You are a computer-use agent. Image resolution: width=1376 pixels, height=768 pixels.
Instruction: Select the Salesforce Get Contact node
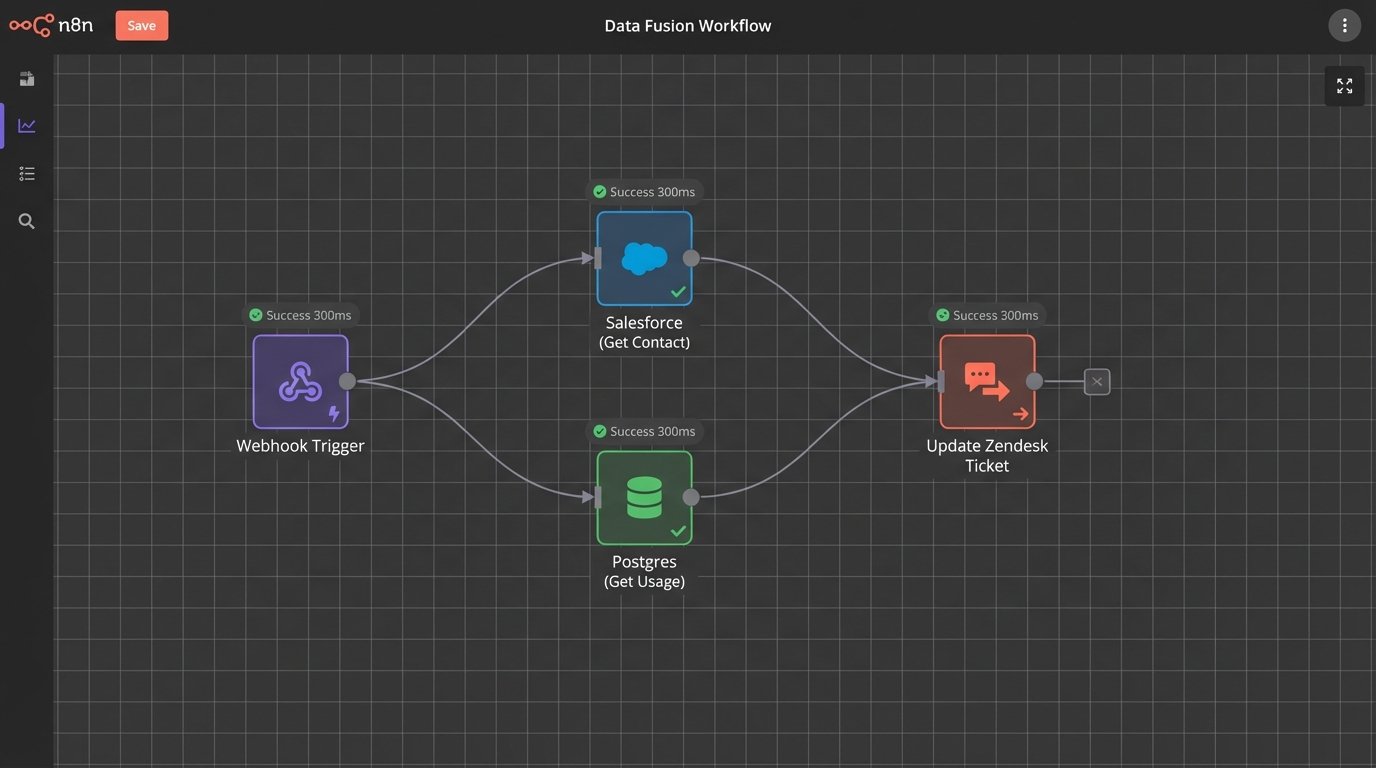(644, 258)
